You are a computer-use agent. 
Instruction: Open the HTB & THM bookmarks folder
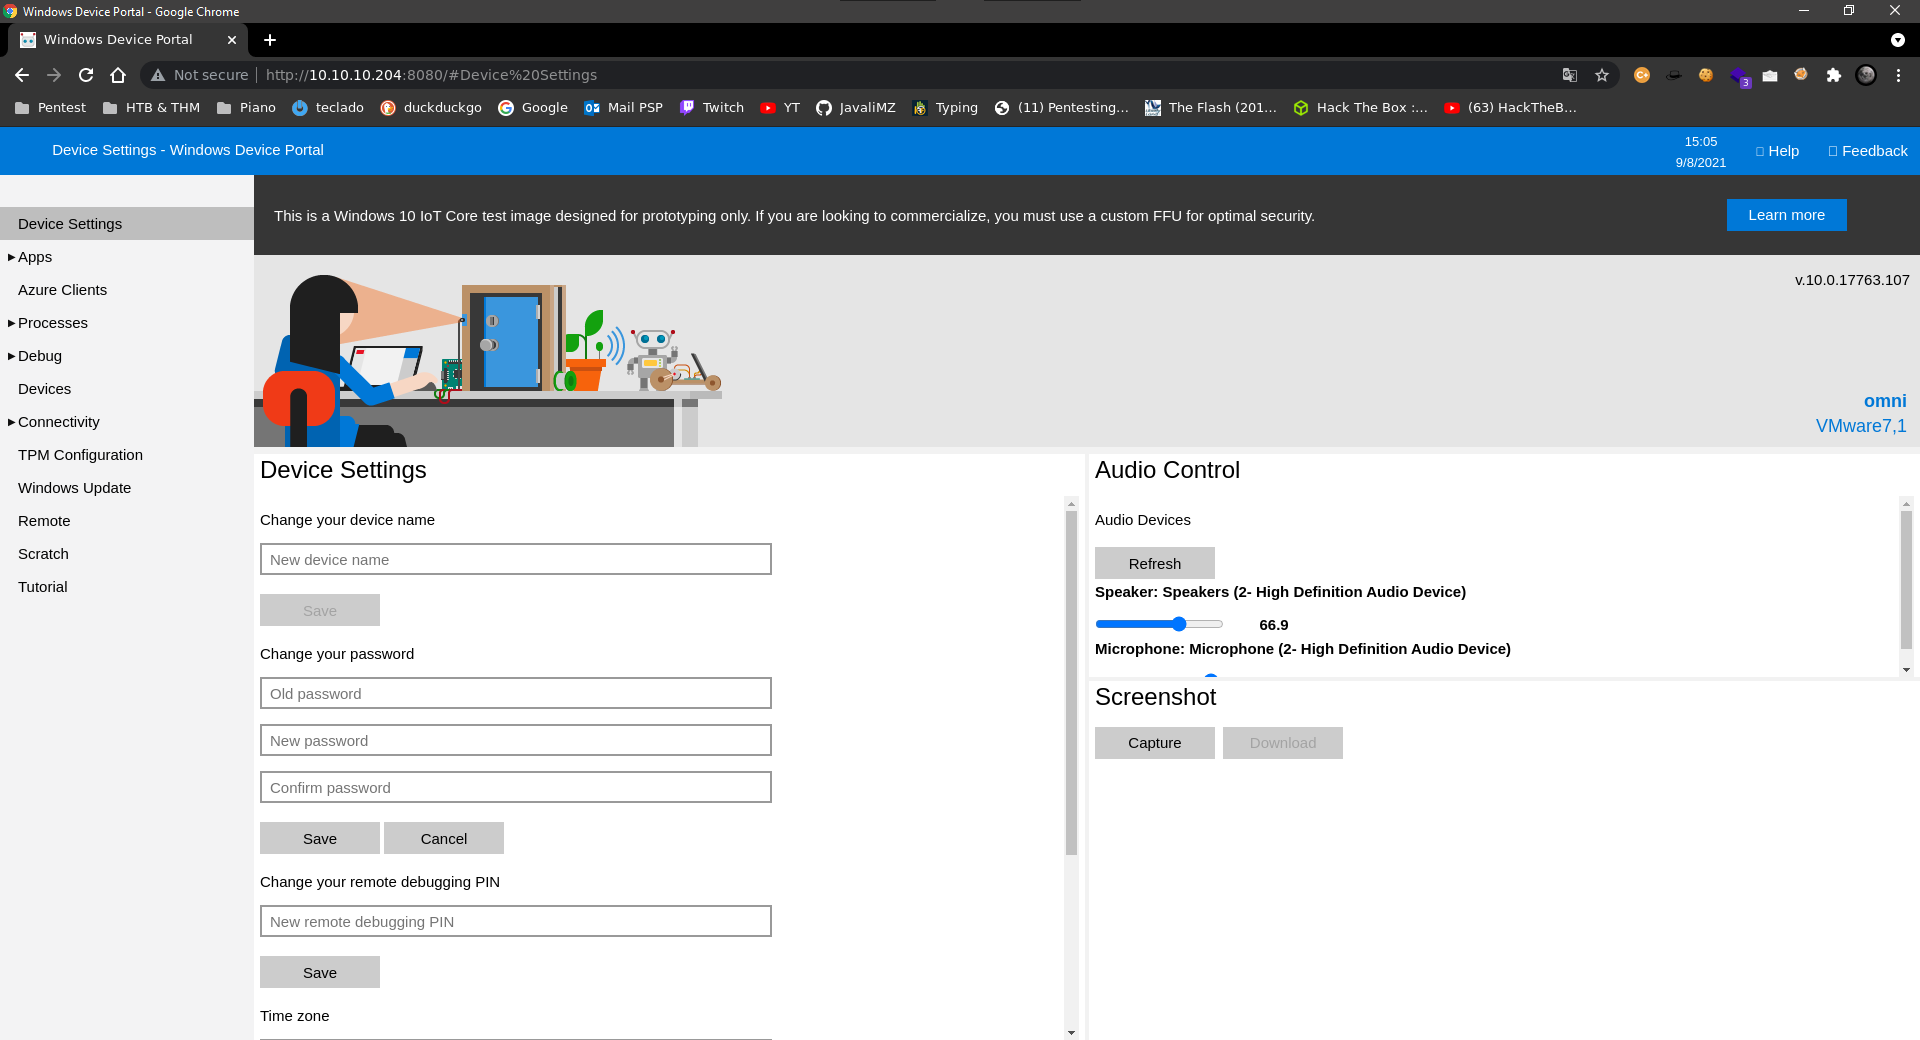(151, 108)
